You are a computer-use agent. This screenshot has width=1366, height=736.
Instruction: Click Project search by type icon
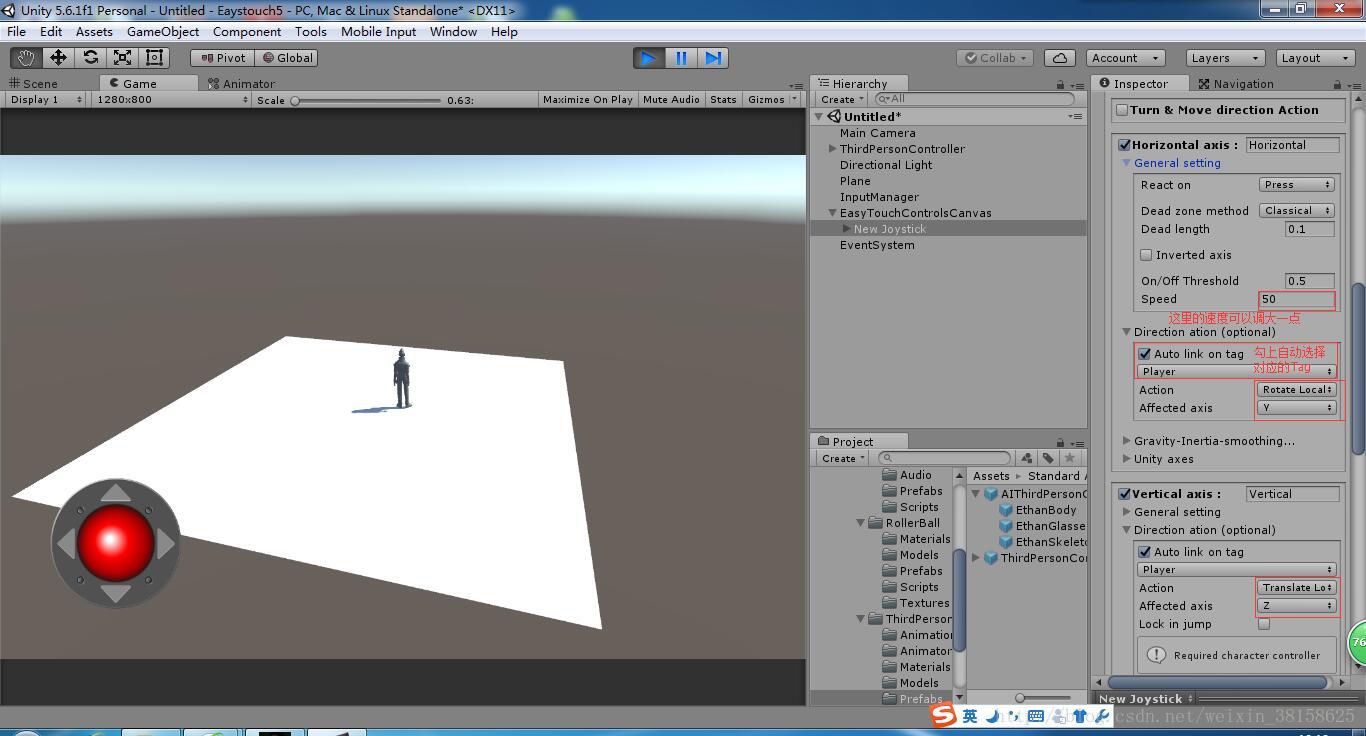click(1027, 458)
